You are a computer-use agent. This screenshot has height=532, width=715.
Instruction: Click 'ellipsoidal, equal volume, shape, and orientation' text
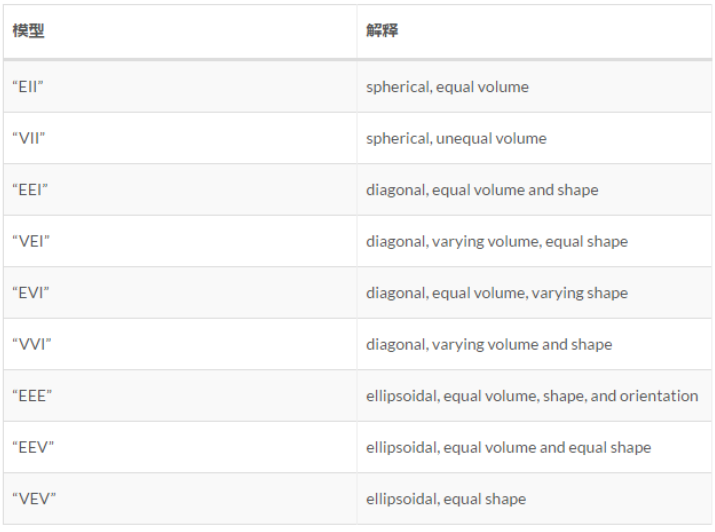[532, 396]
